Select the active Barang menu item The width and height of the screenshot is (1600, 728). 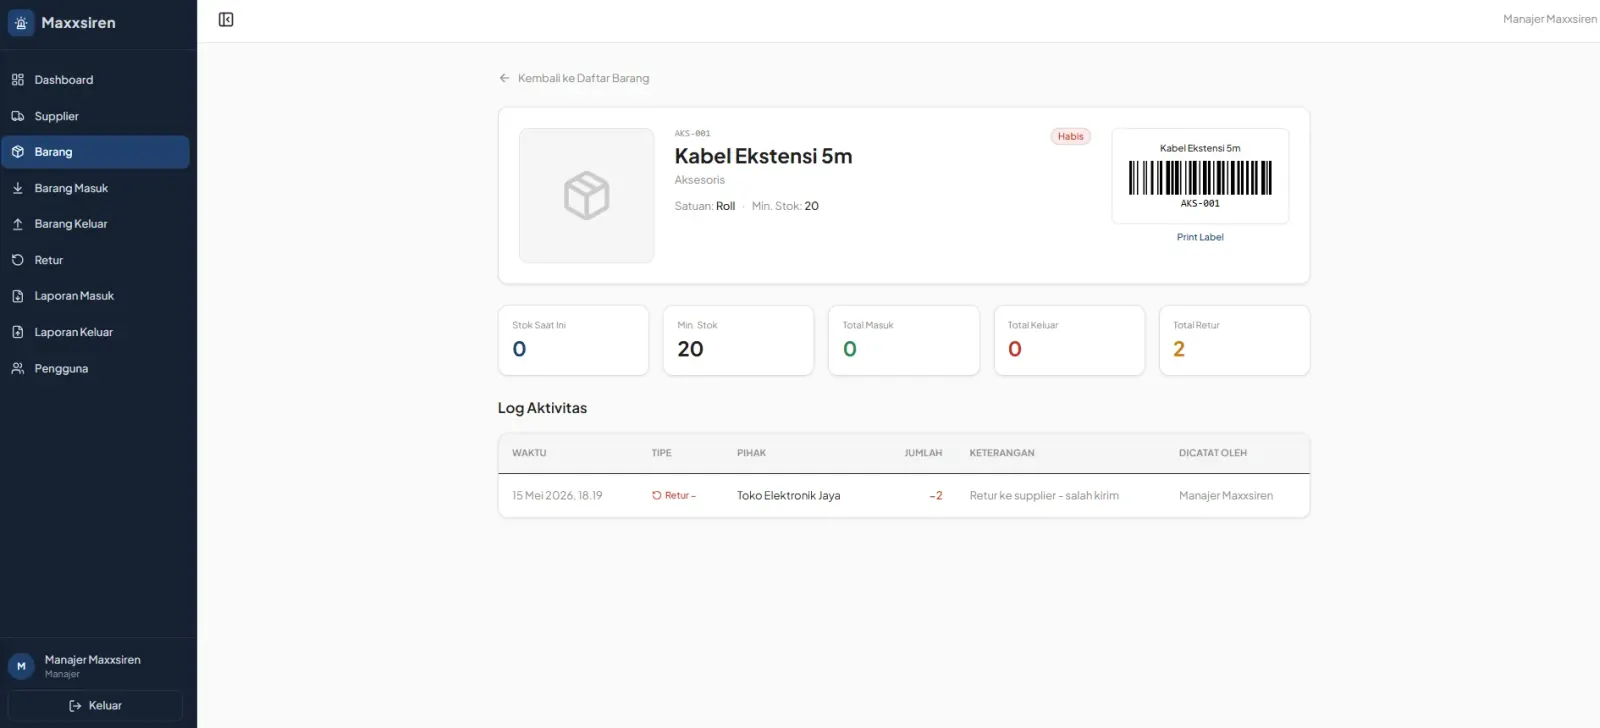[x=95, y=152]
